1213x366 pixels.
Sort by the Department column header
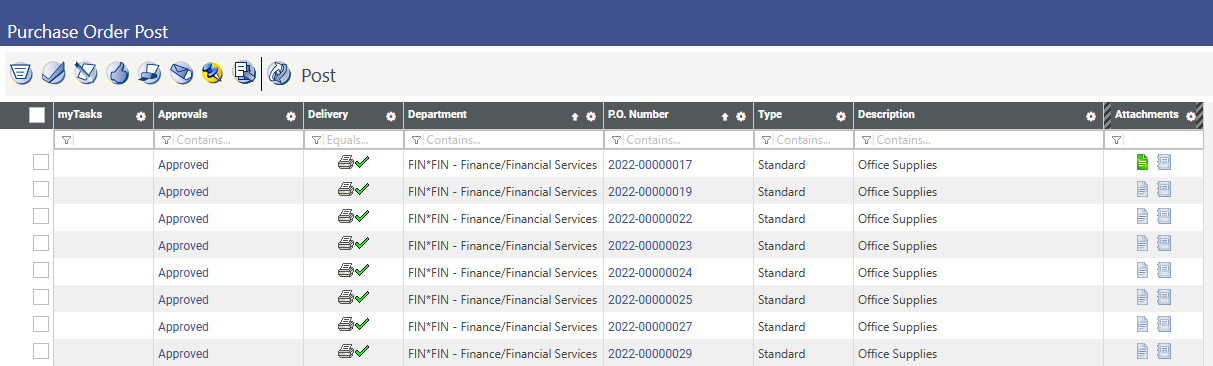click(437, 115)
